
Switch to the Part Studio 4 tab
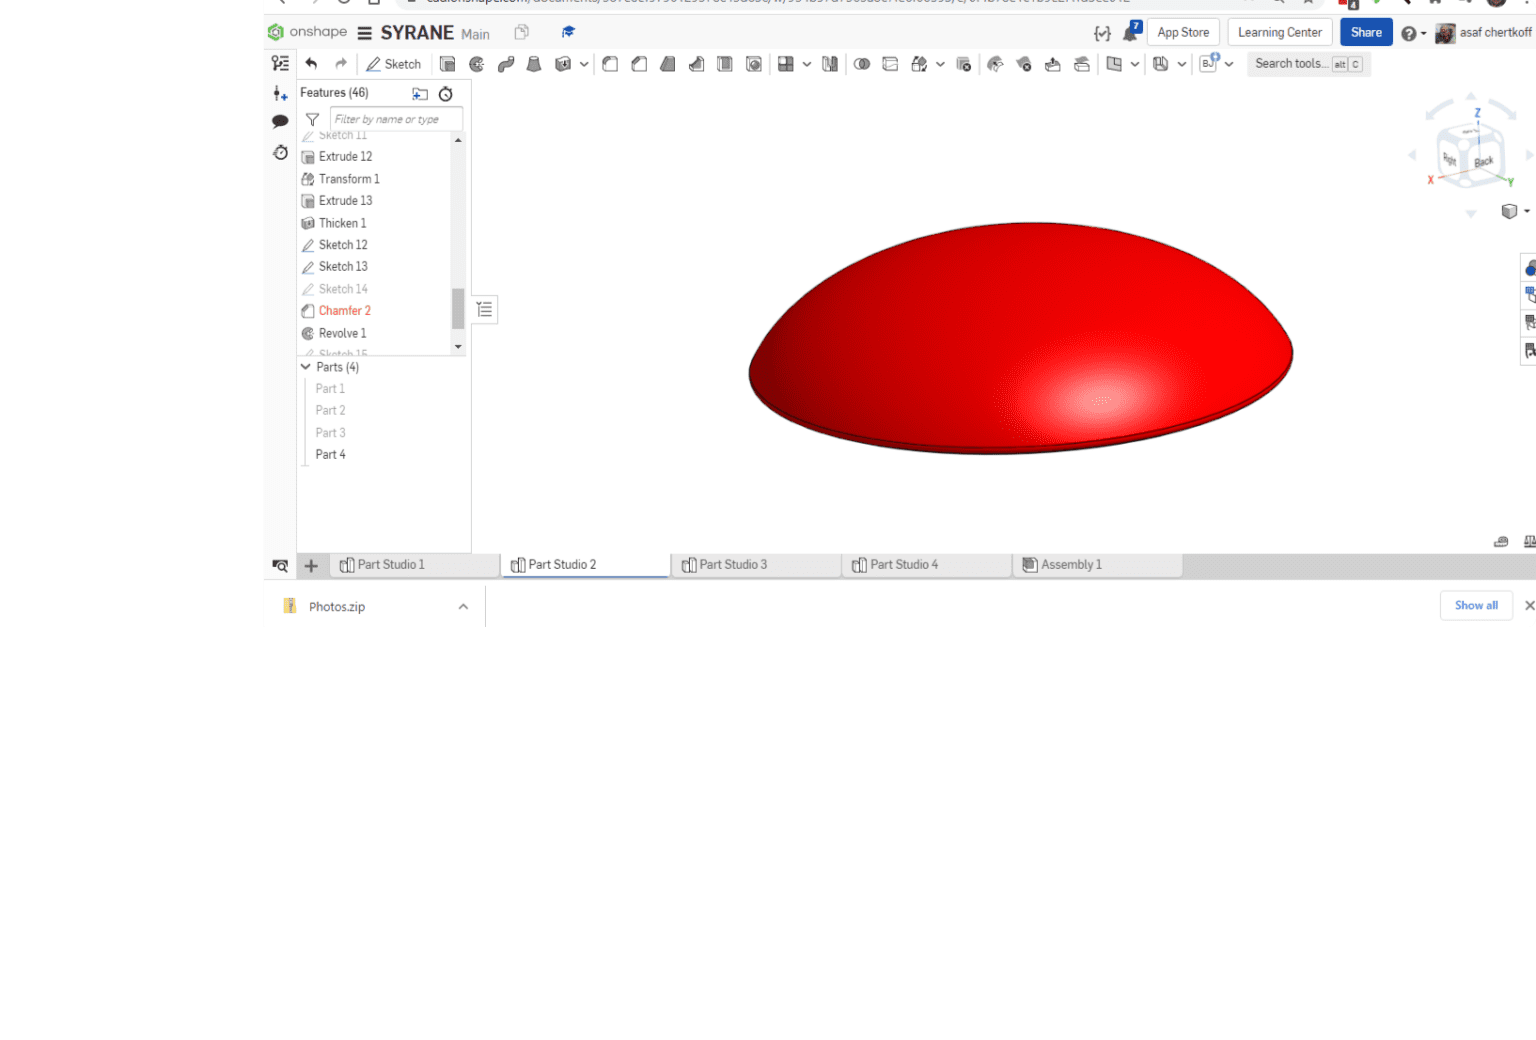(x=927, y=565)
